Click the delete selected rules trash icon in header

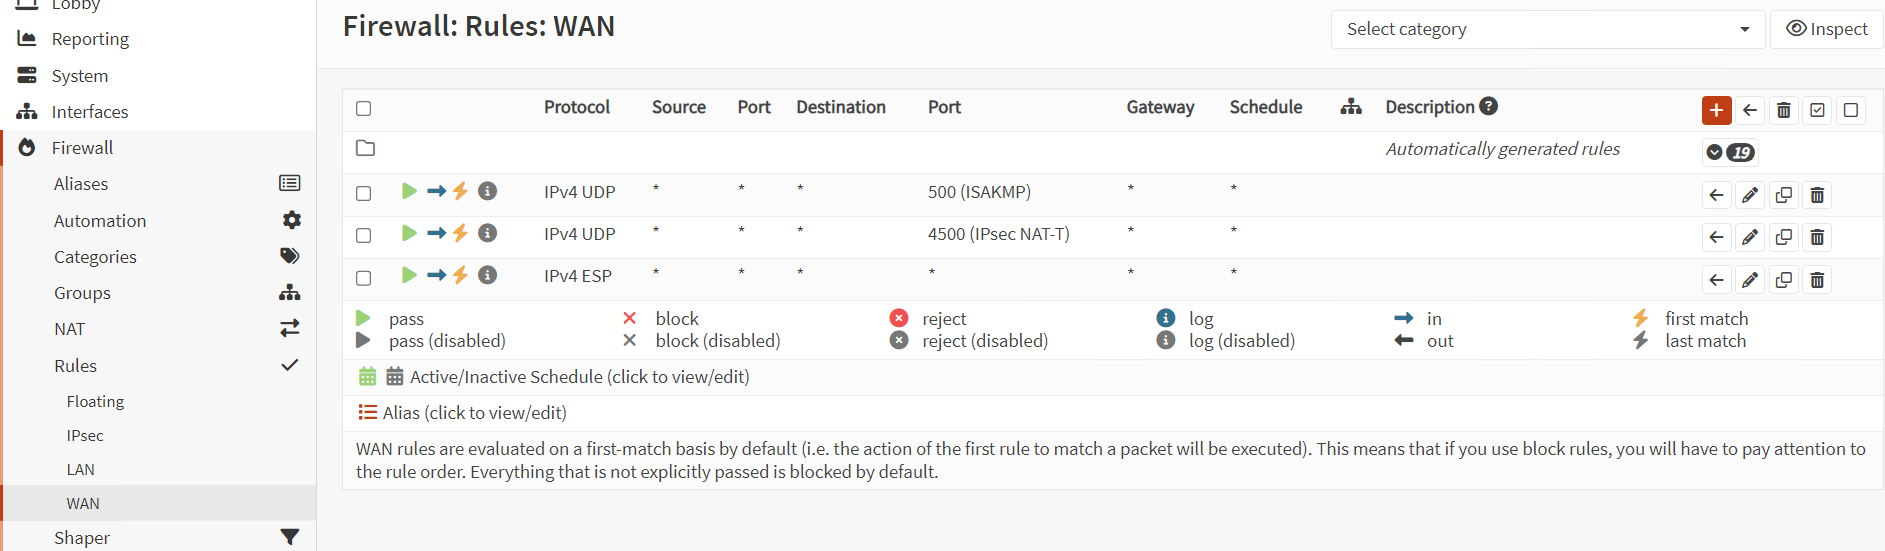pos(1783,110)
